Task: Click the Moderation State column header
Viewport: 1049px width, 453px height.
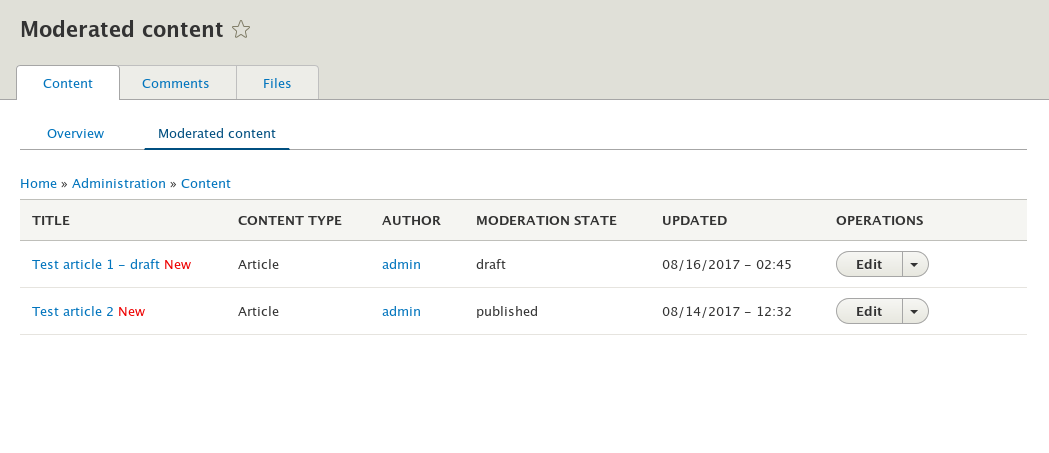Action: click(546, 220)
